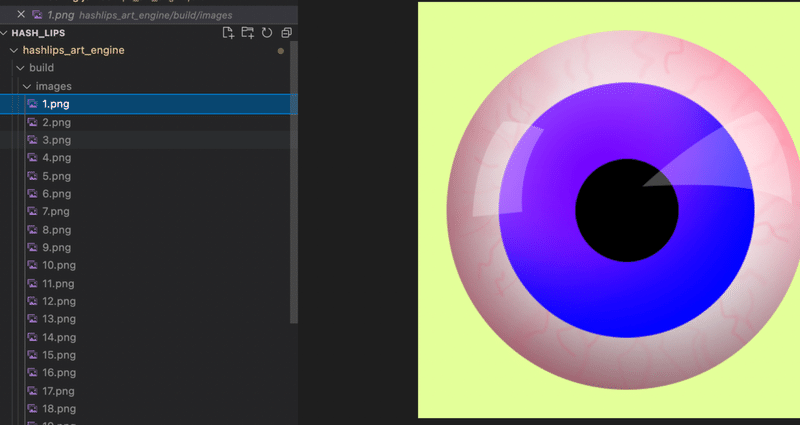
Task: Click the explorer vertical scrollbar
Action: pos(293,183)
